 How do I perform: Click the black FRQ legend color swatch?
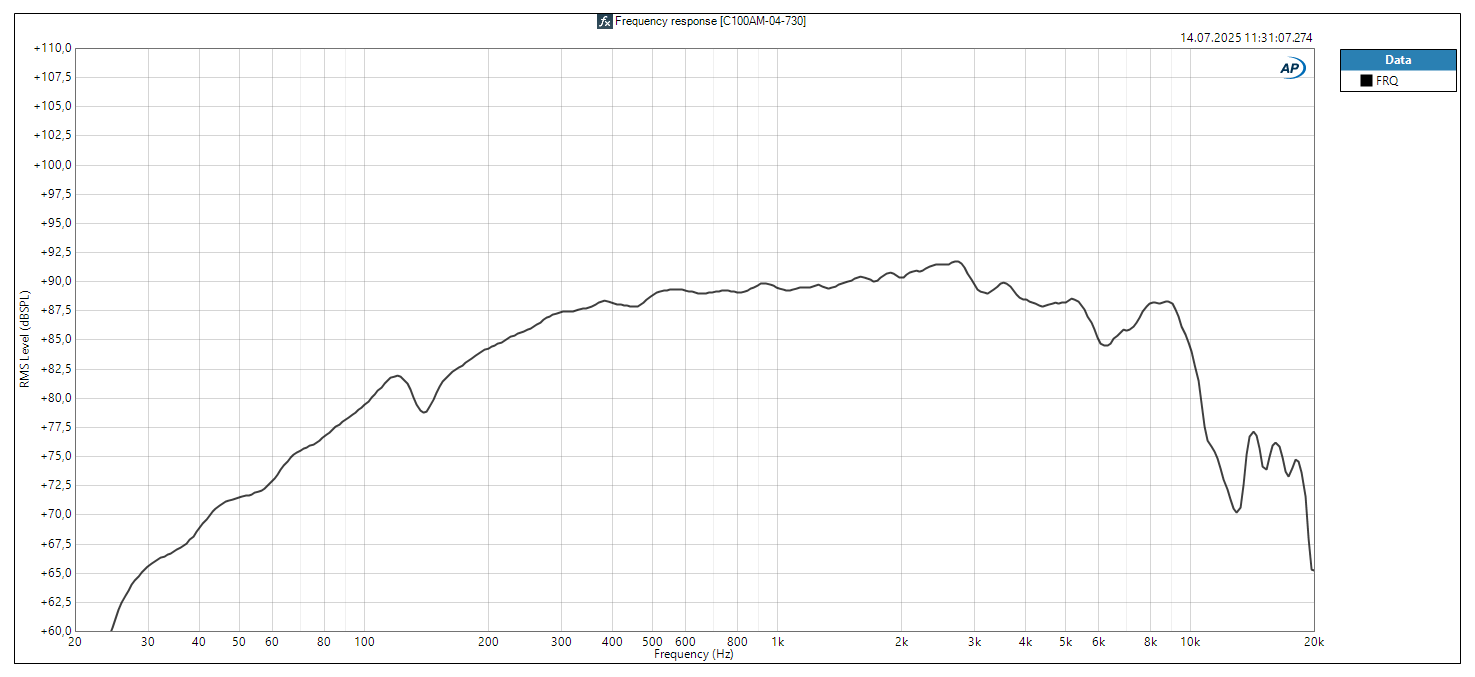pos(1366,81)
